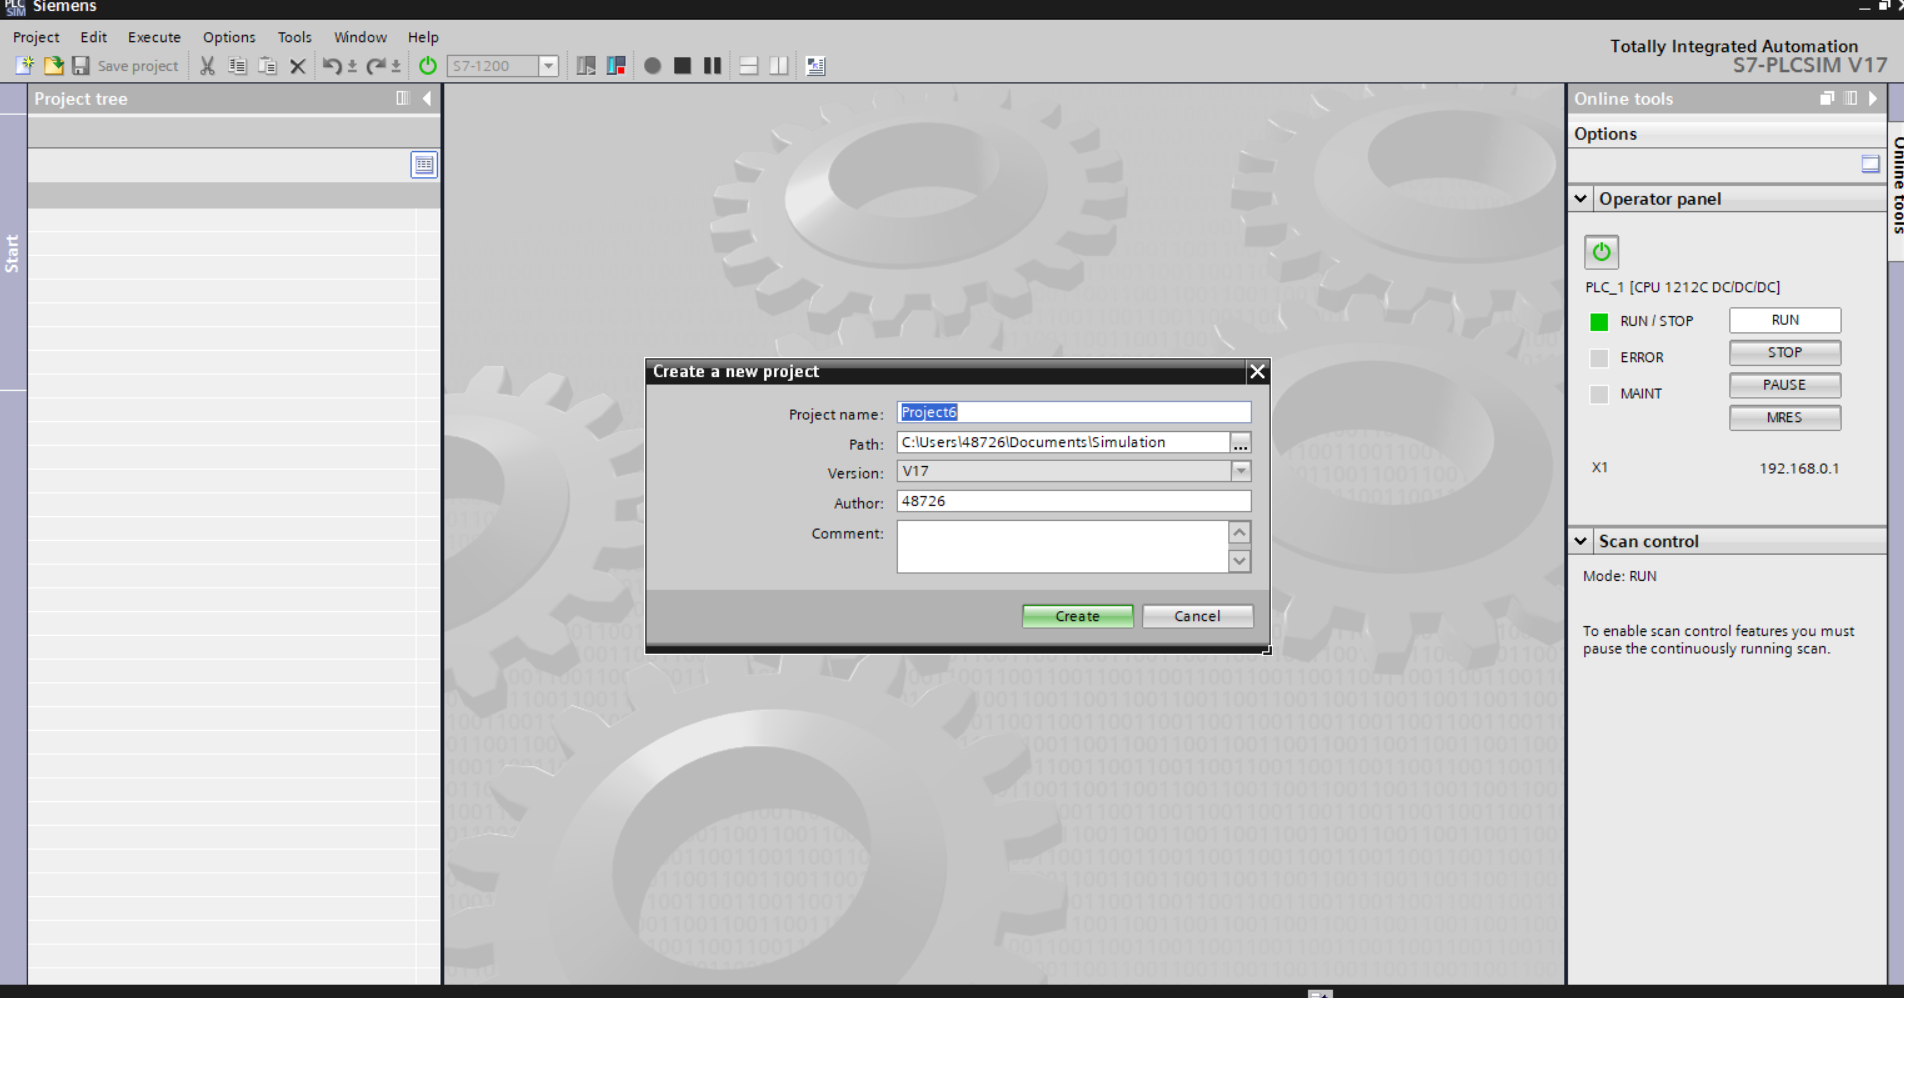Click the Save project label in toolbar
1920x1080 pixels.
[138, 66]
